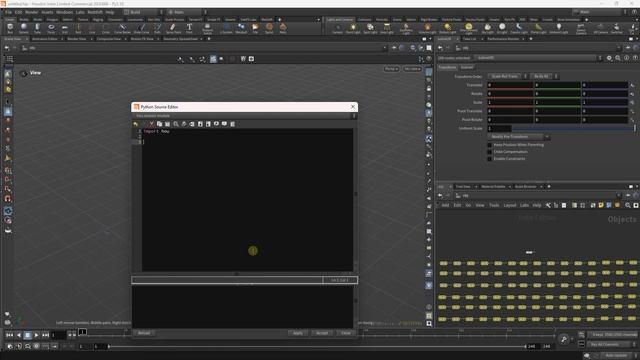The width and height of the screenshot is (640, 360).
Task: Open the Help menu
Action: [109, 12]
